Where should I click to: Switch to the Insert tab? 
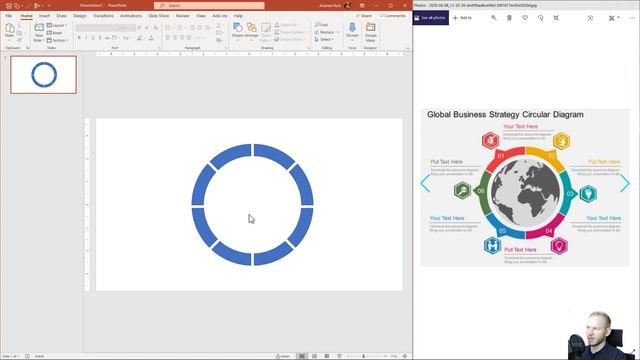tap(44, 16)
